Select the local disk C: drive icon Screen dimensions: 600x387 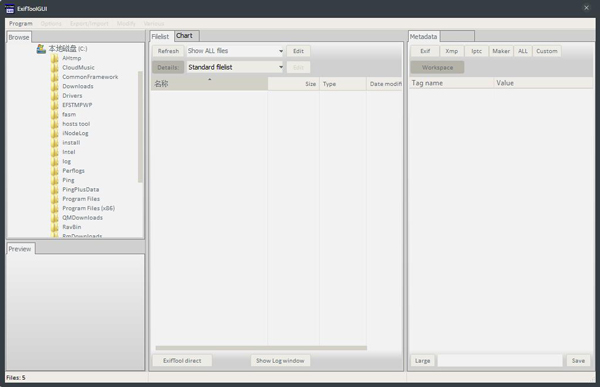(x=41, y=49)
